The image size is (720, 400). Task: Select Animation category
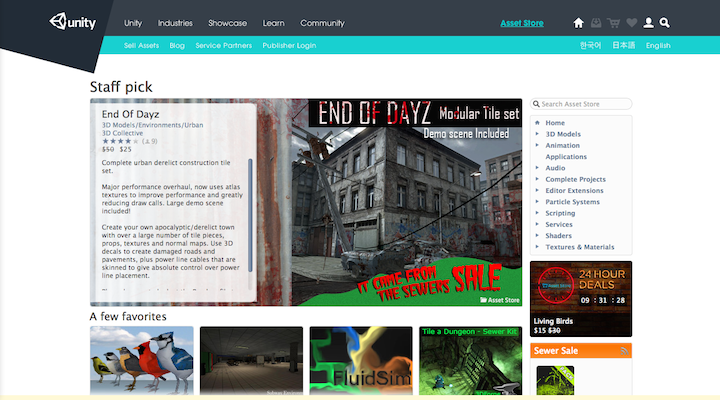(562, 145)
